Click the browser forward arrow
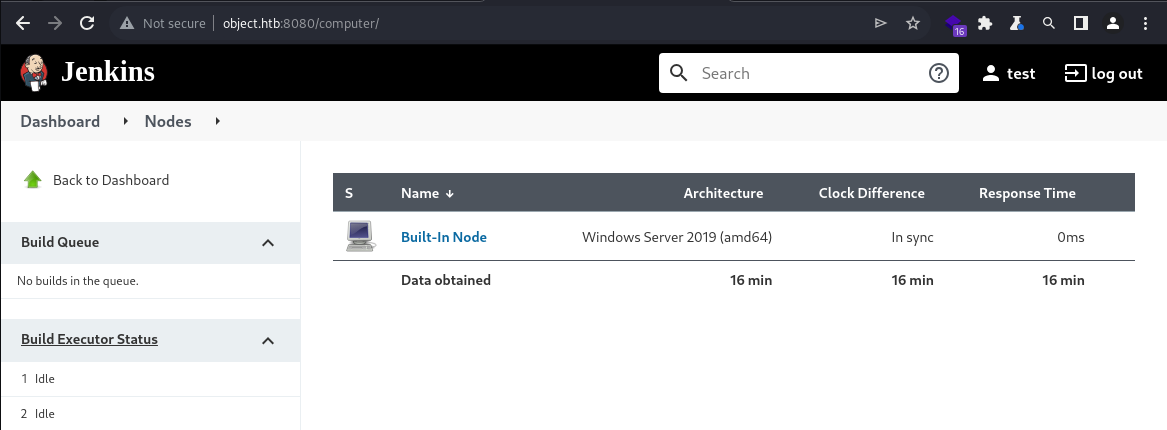 [55, 23]
